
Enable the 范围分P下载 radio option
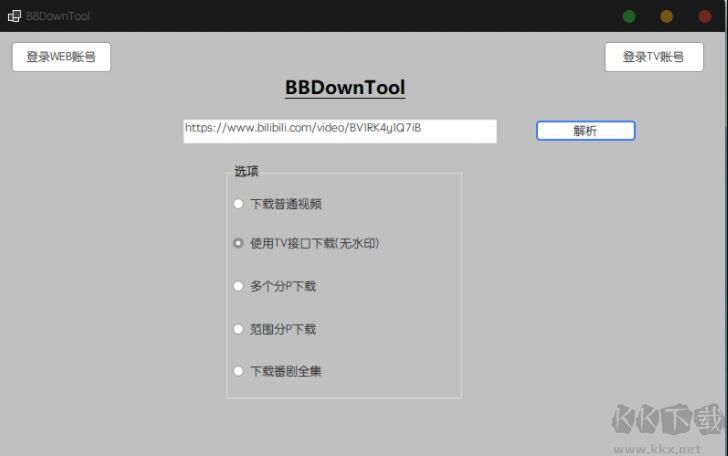pyautogui.click(x=238, y=329)
